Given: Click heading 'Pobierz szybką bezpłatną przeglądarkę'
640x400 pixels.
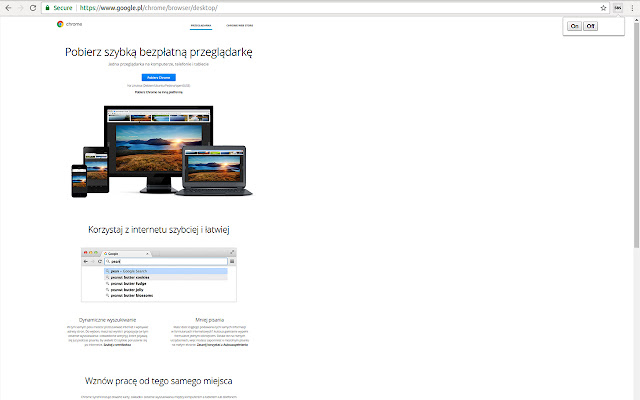Looking at the screenshot, I should click(159, 52).
